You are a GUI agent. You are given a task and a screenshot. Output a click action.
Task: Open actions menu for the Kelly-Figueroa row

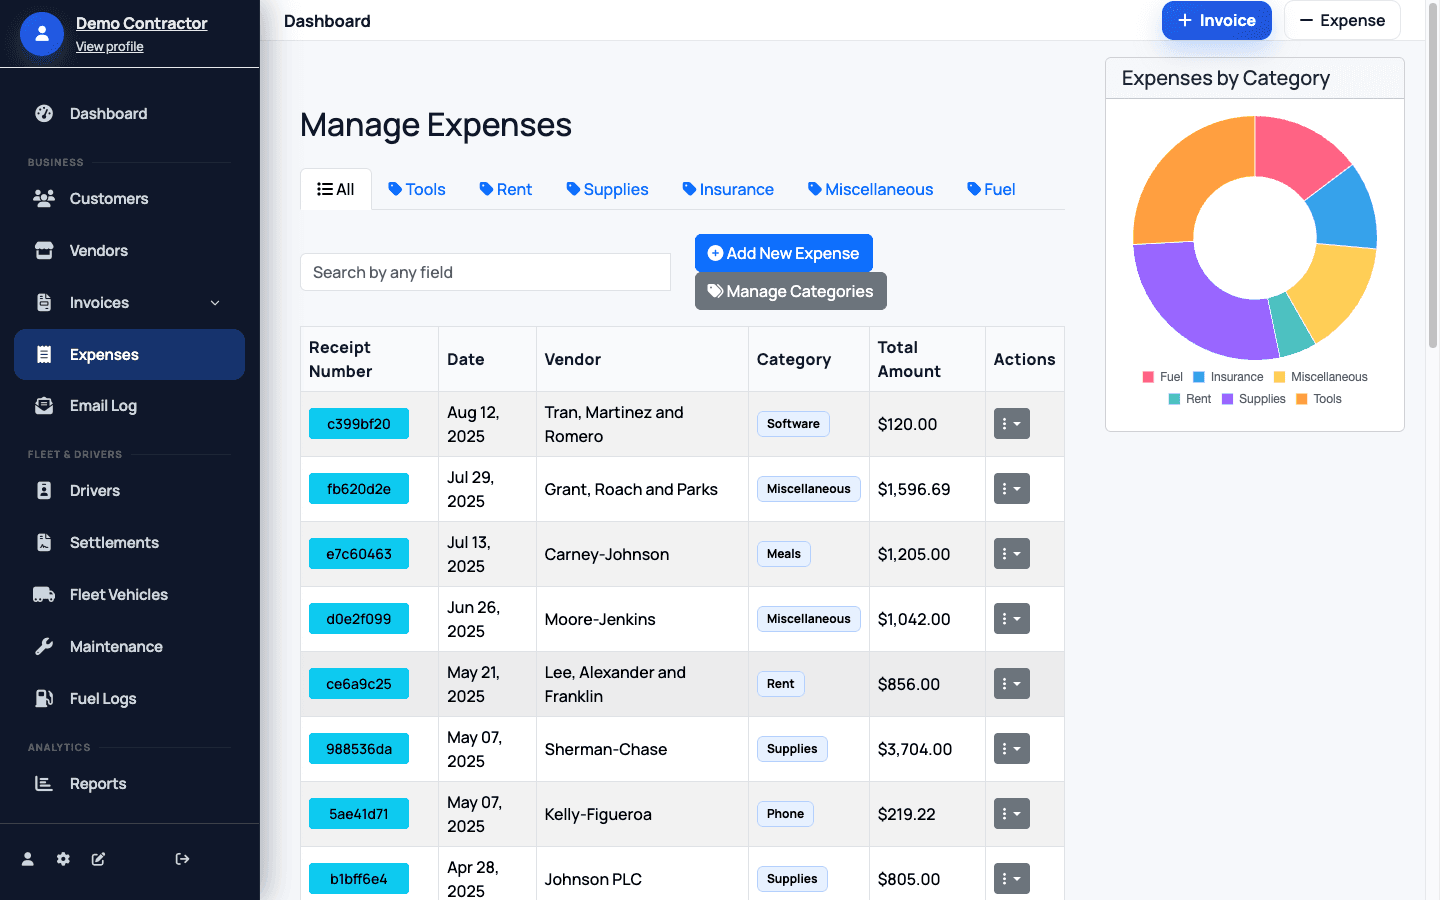pyautogui.click(x=1012, y=814)
